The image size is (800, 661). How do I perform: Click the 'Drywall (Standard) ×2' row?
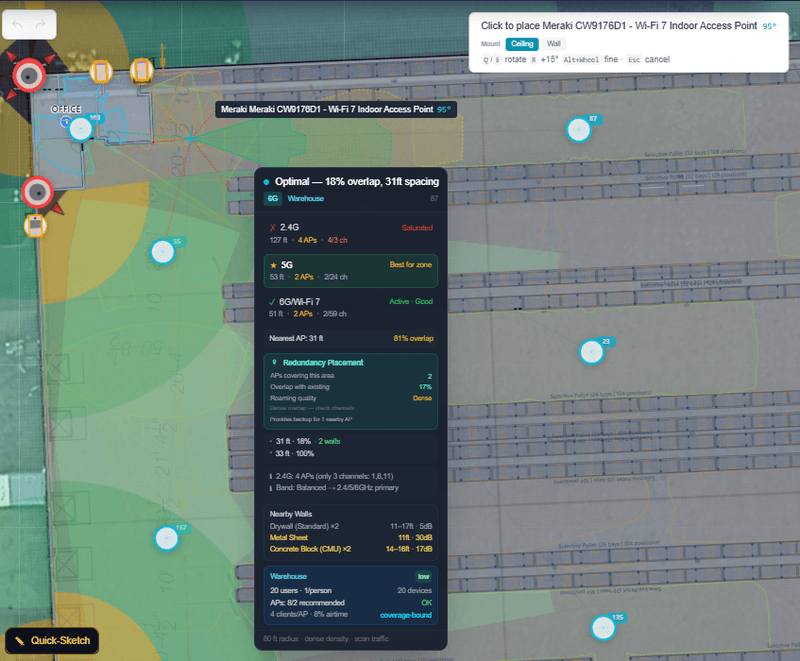coord(351,526)
